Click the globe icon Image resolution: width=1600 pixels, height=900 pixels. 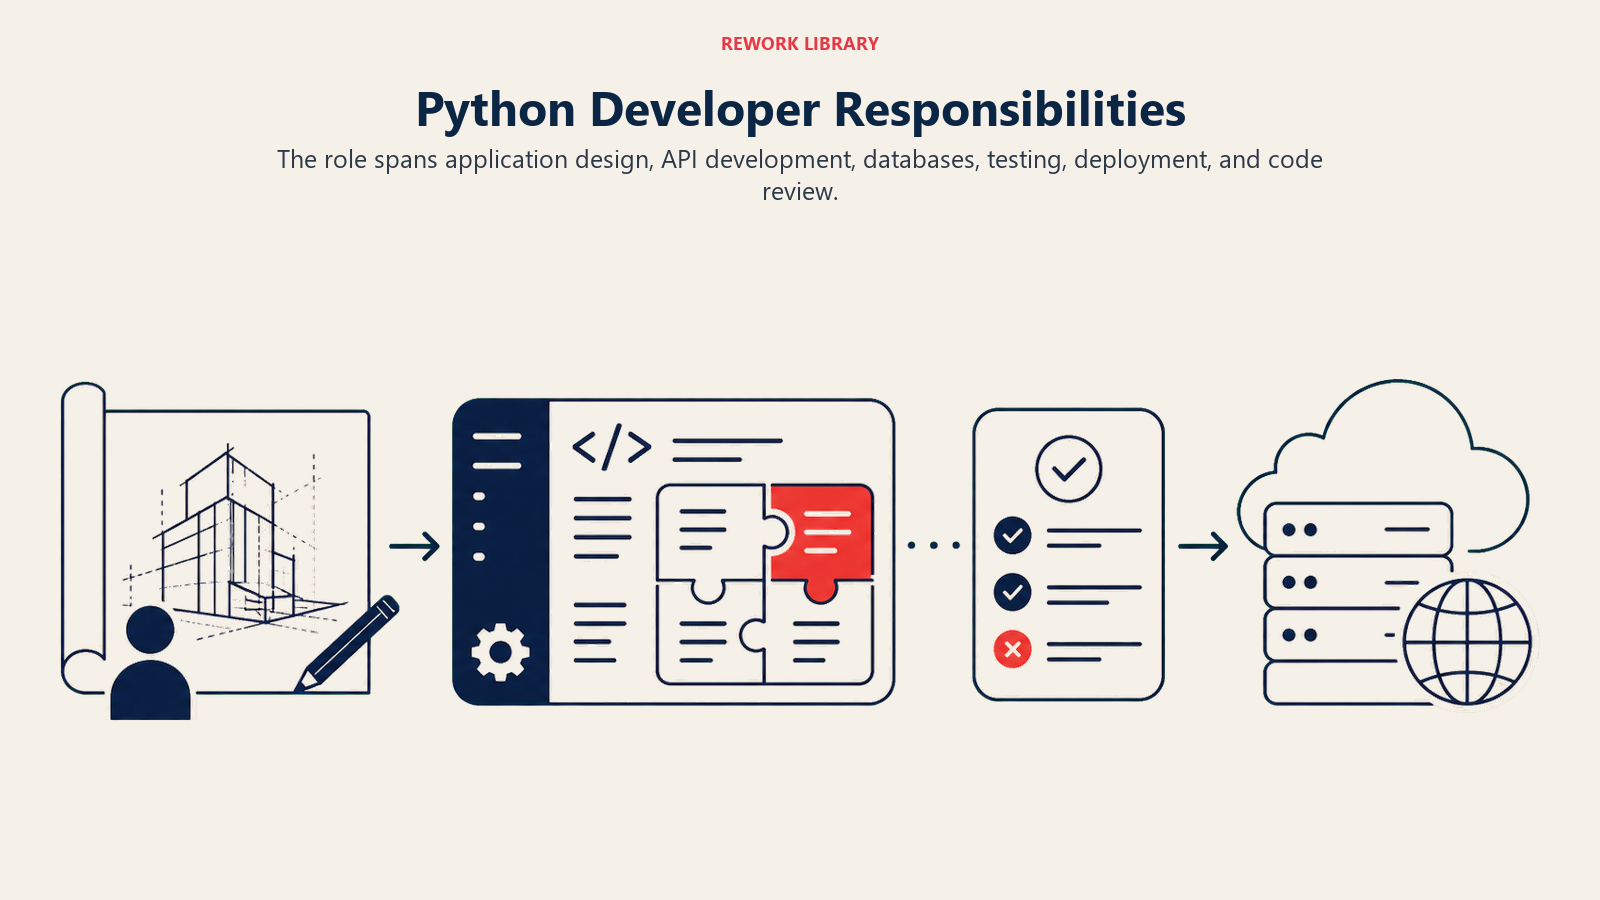coord(1467,642)
